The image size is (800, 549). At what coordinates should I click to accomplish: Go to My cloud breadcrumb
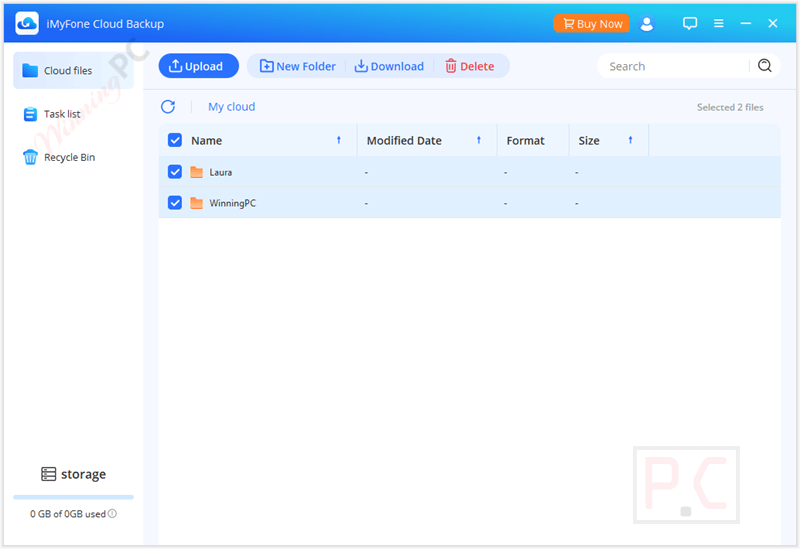pyautogui.click(x=232, y=107)
